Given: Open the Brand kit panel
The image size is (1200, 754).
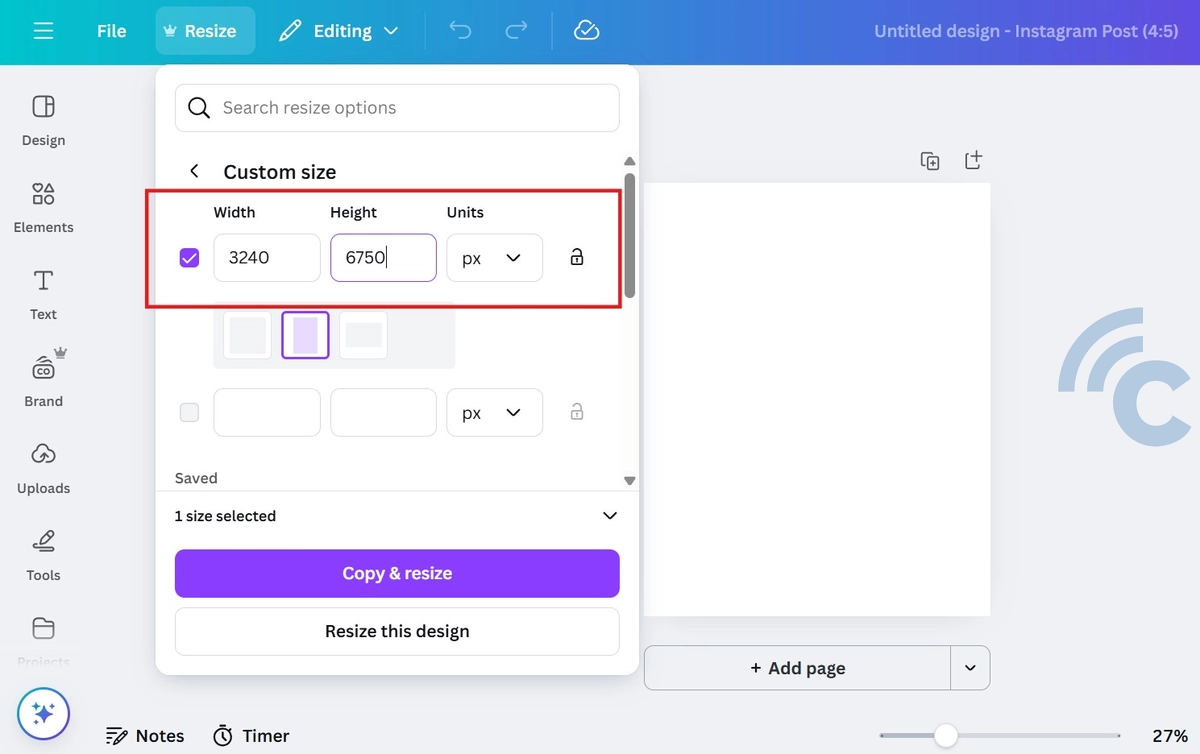Looking at the screenshot, I should point(43,381).
